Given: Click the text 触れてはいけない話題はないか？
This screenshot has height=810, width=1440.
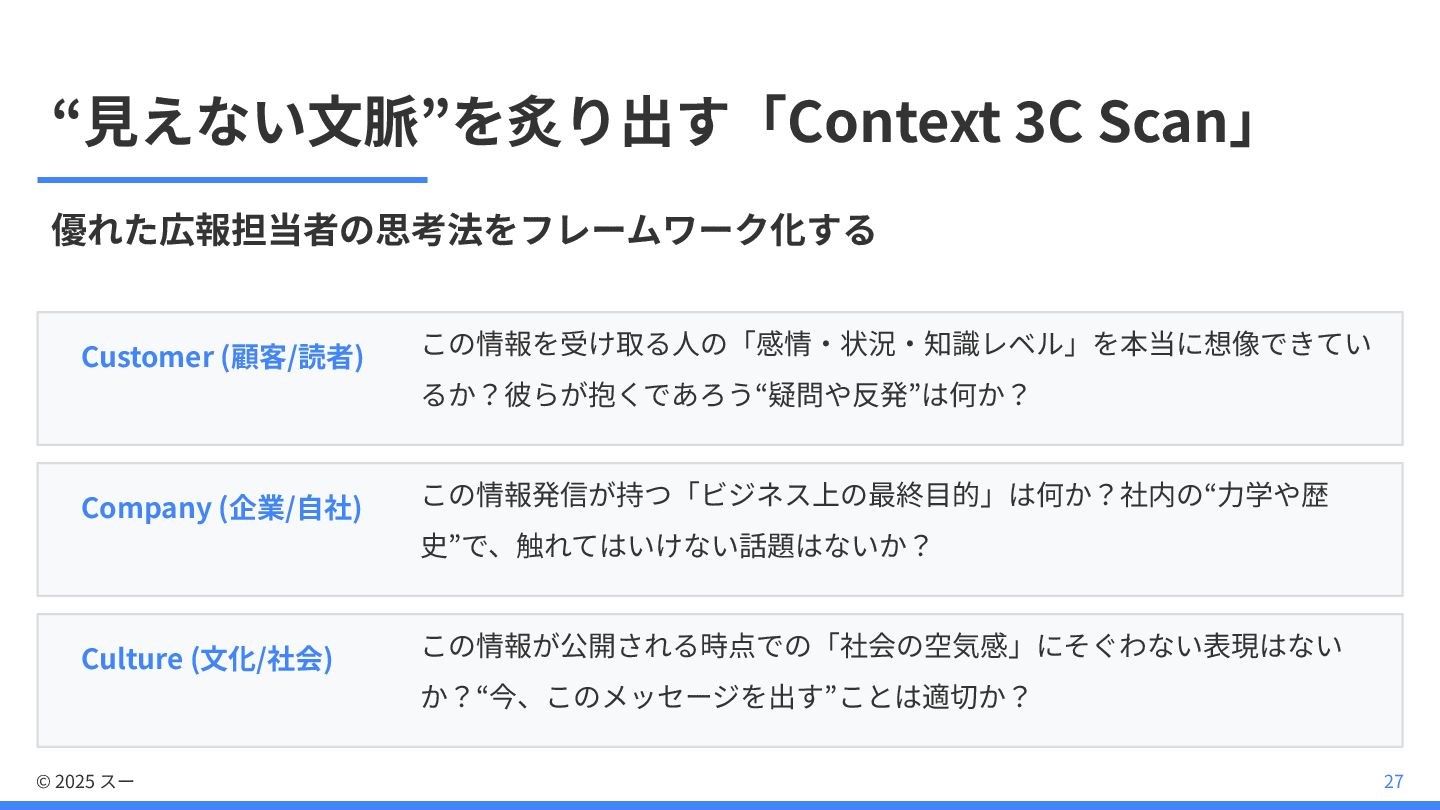Looking at the screenshot, I should coord(724,546).
